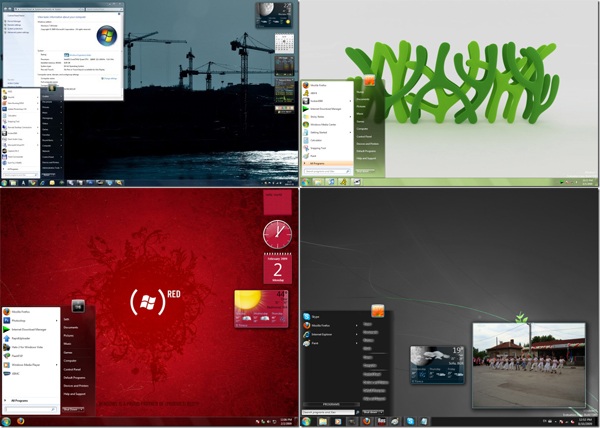The image size is (600, 428).
Task: Expand Windows Media Player submenu arrow in red menu
Action: pos(57,365)
